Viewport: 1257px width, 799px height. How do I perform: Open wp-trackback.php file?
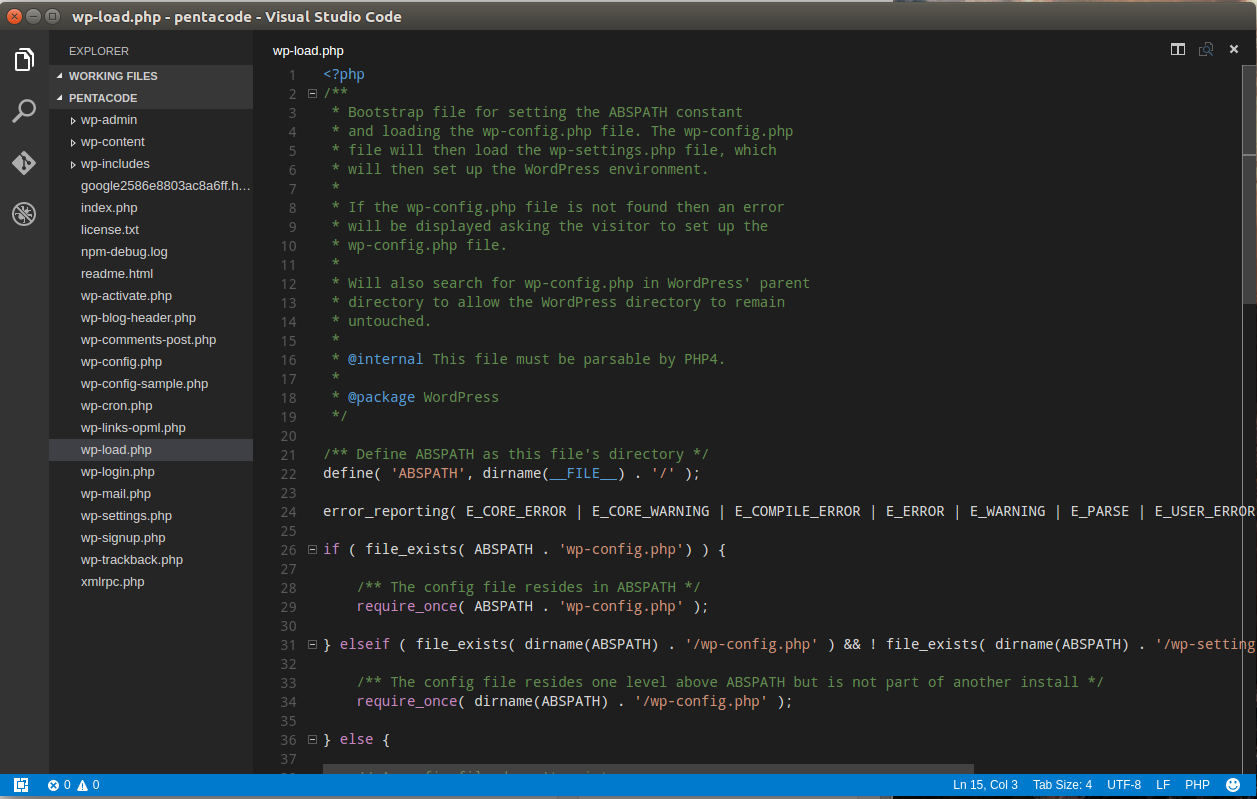coord(151,560)
